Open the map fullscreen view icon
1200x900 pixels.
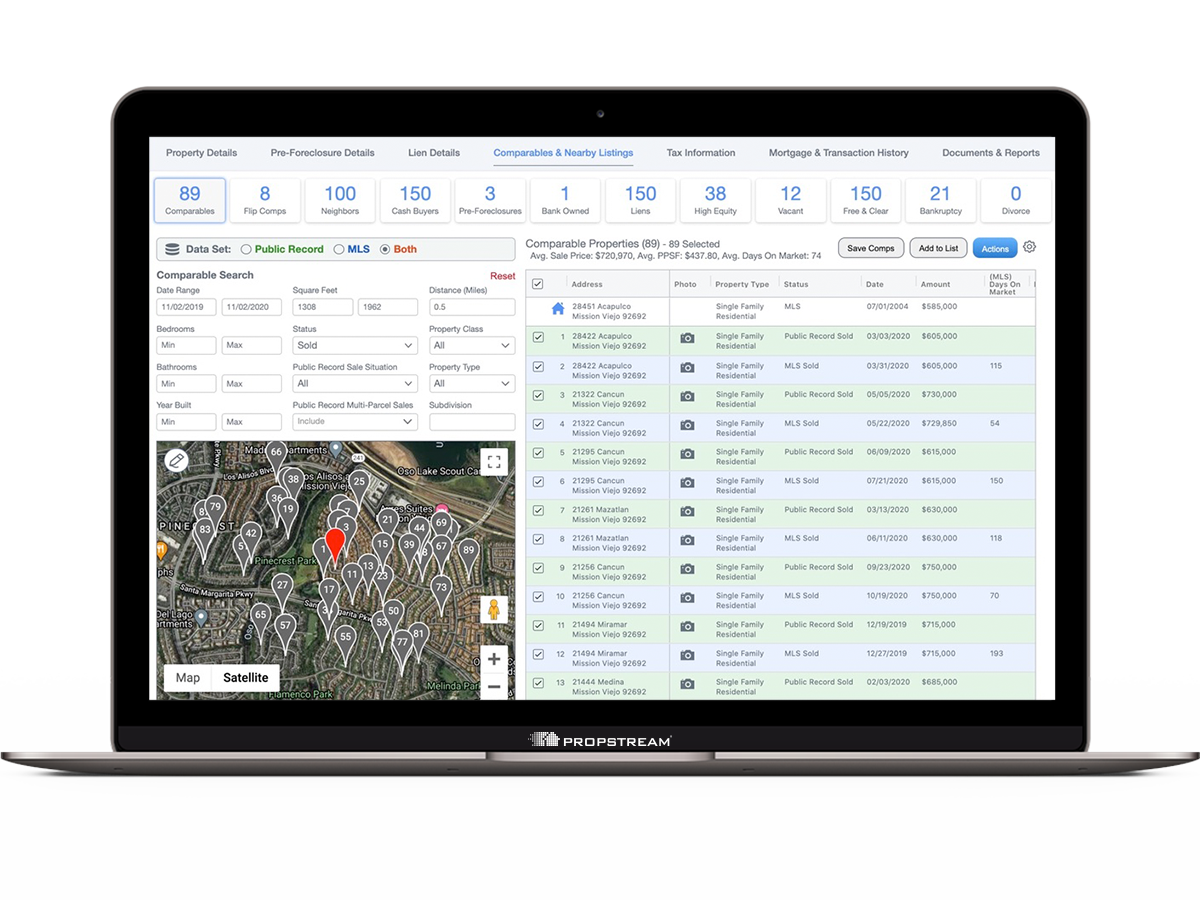(494, 461)
